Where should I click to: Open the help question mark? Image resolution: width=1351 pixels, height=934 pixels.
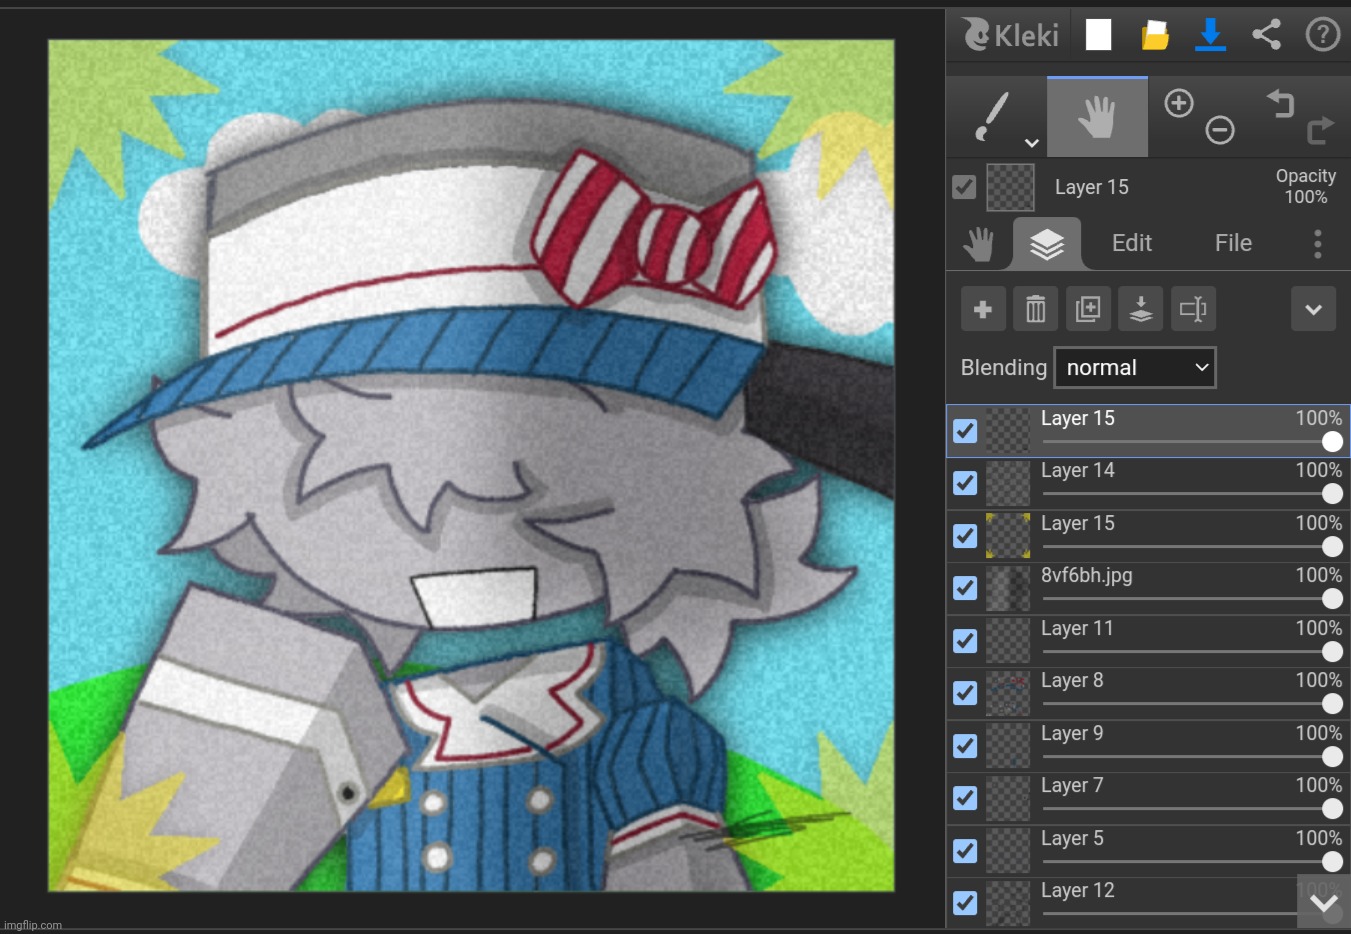[1322, 35]
